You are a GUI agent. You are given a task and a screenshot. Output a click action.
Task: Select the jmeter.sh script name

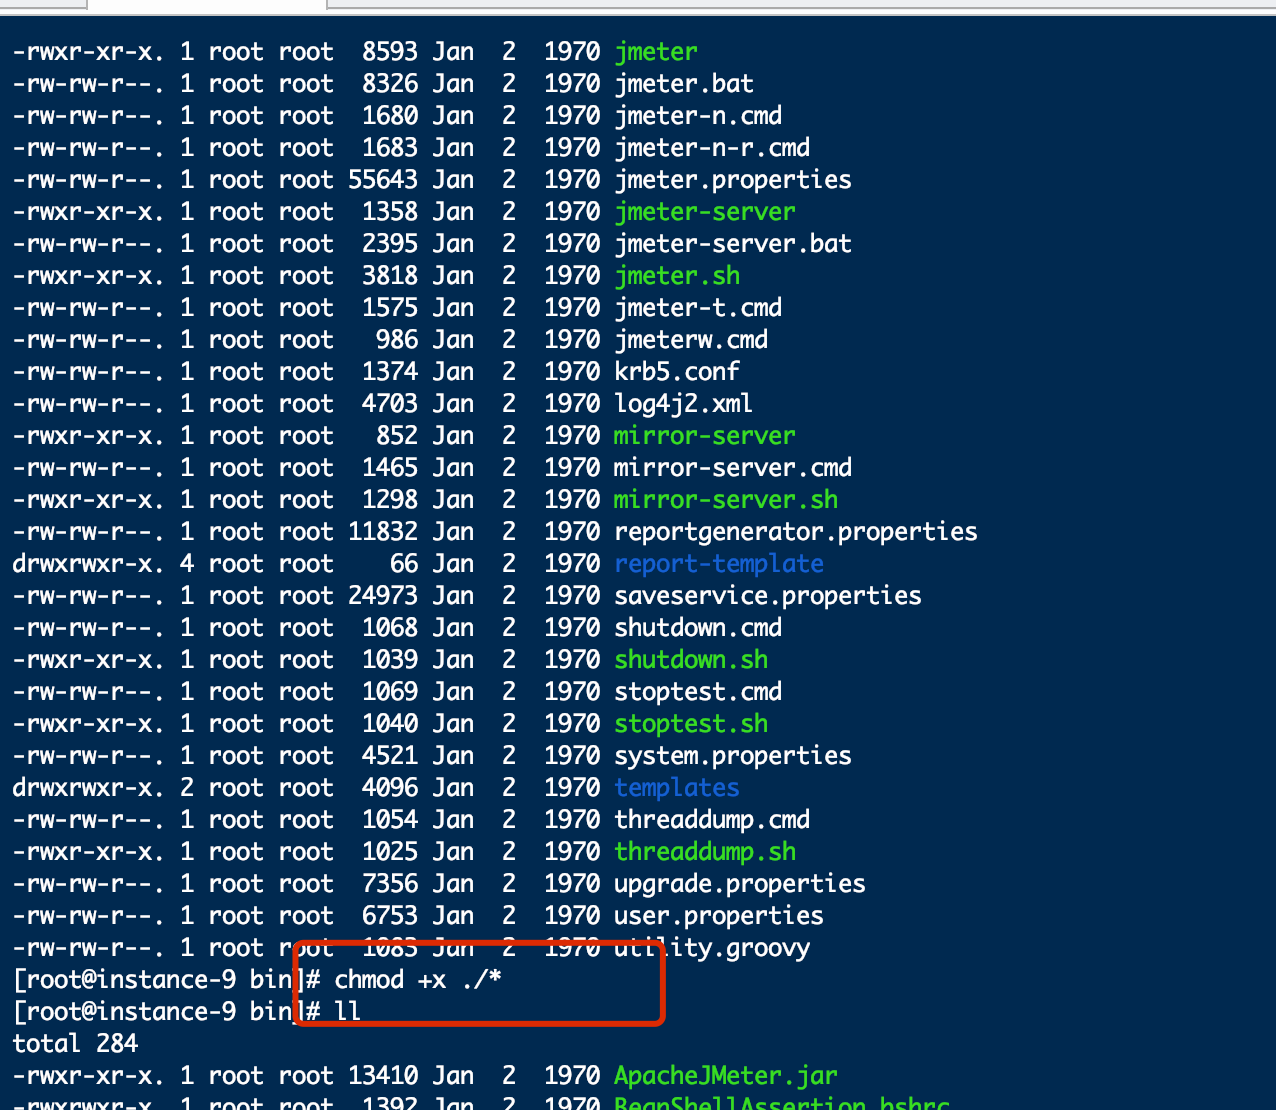676,276
